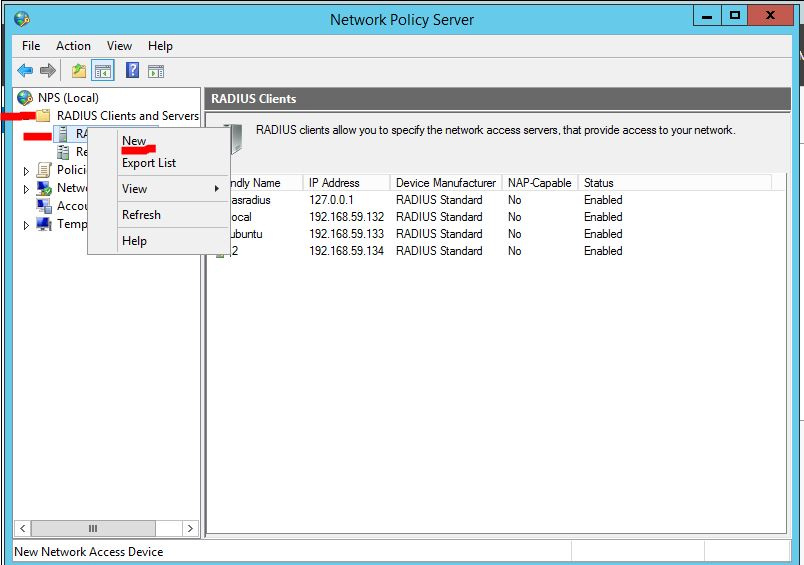Click the tree pane scroll right arrow
Screen dimensions: 804x565
click(190, 528)
